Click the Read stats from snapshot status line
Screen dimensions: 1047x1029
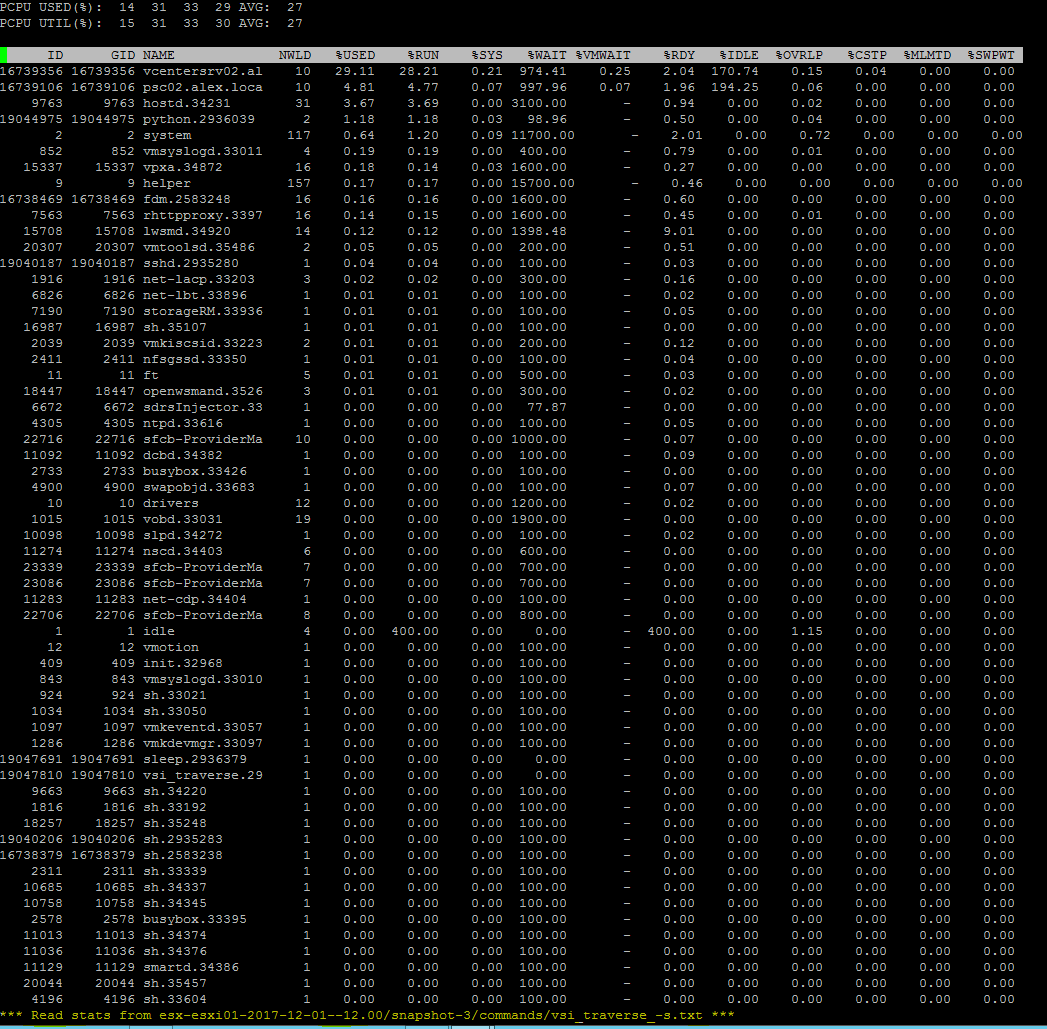coord(368,1015)
